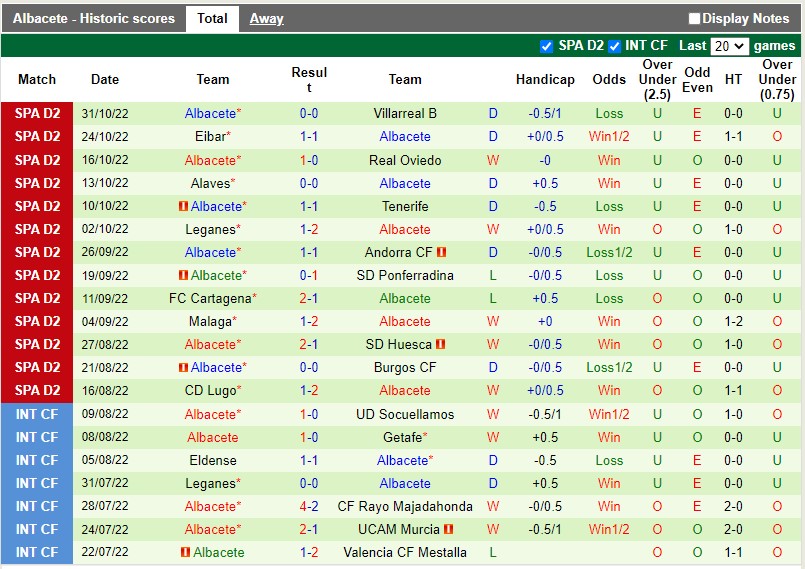Screen dimensions: 805x569
Task: Click the 2-1 result for FC Cartagena match
Action: pos(309,298)
